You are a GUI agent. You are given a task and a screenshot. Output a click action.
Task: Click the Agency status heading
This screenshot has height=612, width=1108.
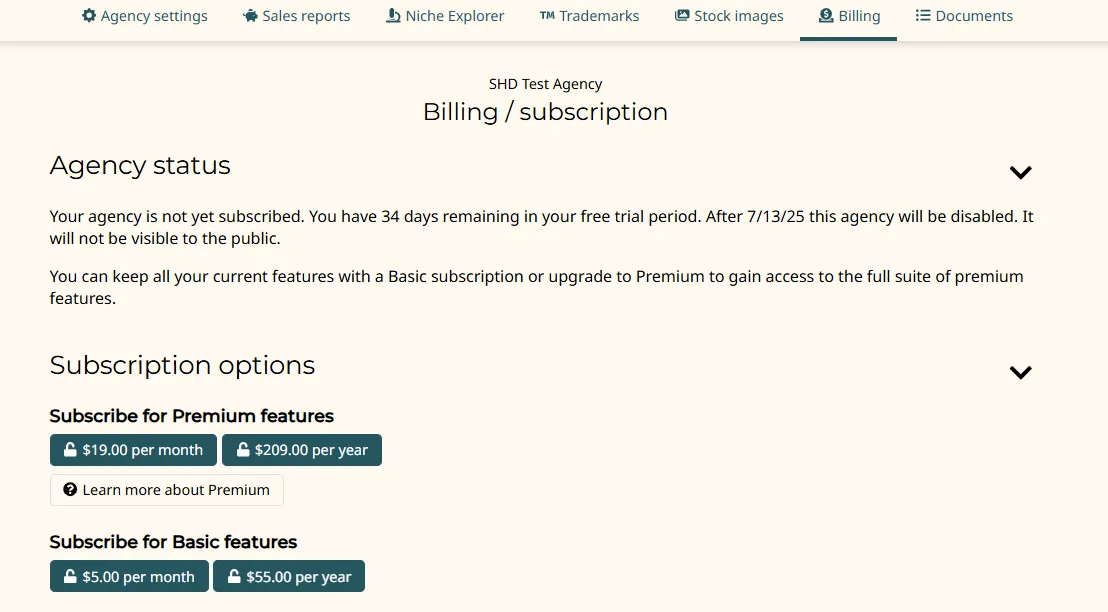140,166
